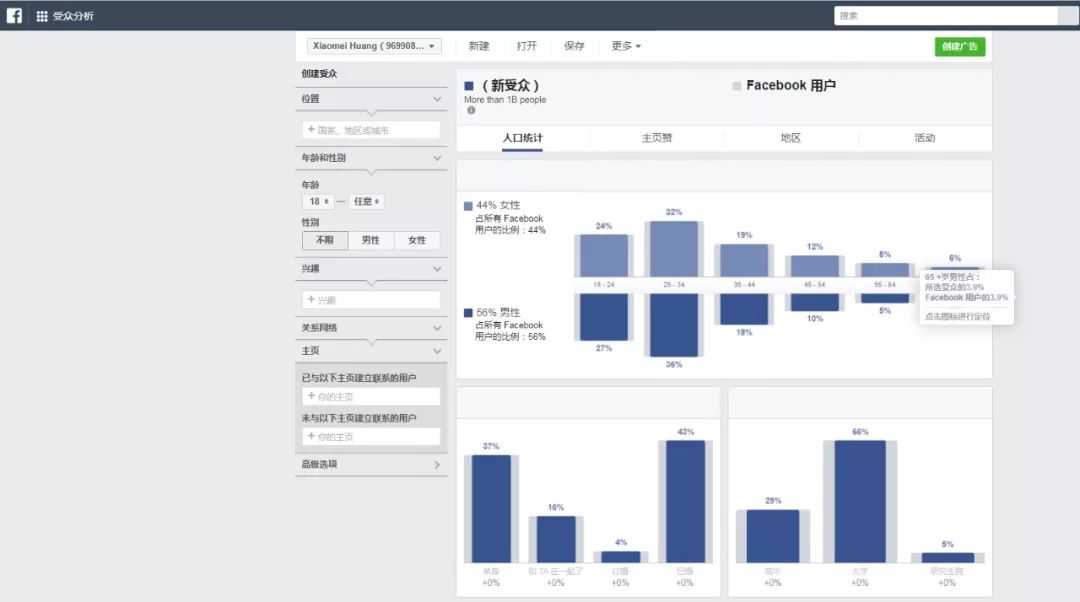Click the men 55-64 bar showing 5%
1080x602 pixels.
click(885, 298)
